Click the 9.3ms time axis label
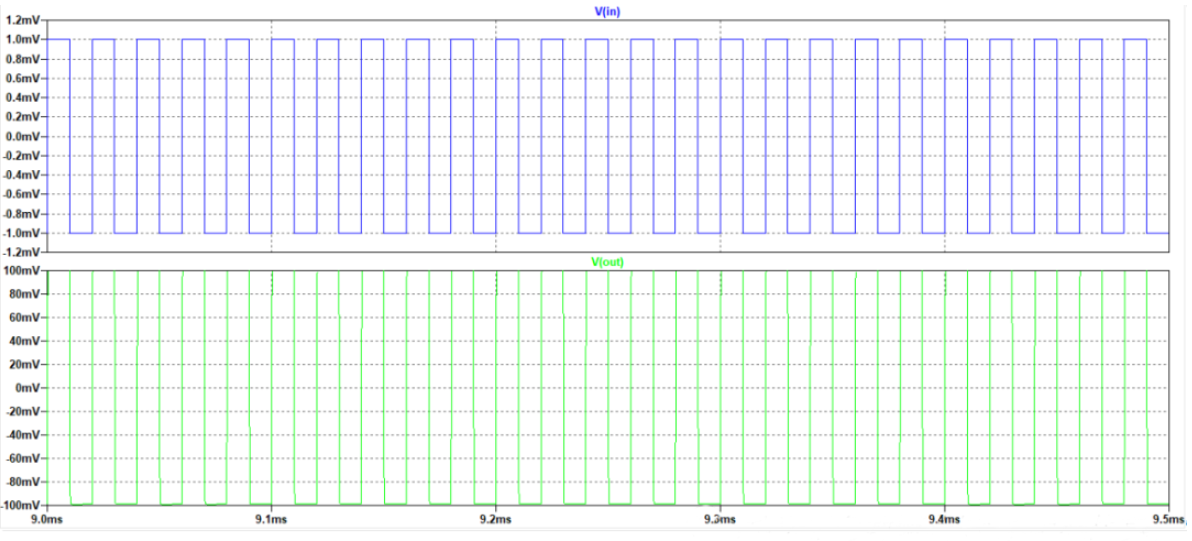The height and width of the screenshot is (541, 1192). click(x=720, y=520)
